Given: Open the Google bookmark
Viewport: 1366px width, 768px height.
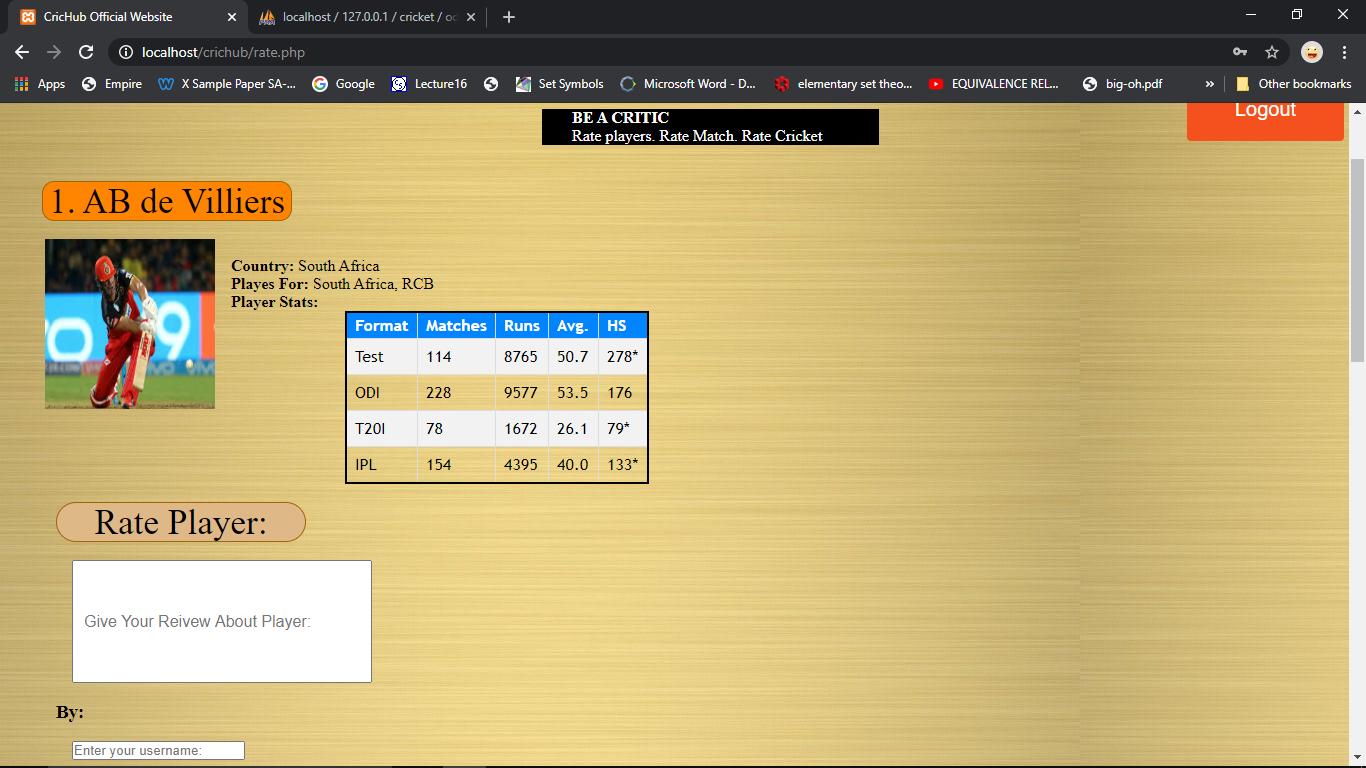Looking at the screenshot, I should 343,84.
